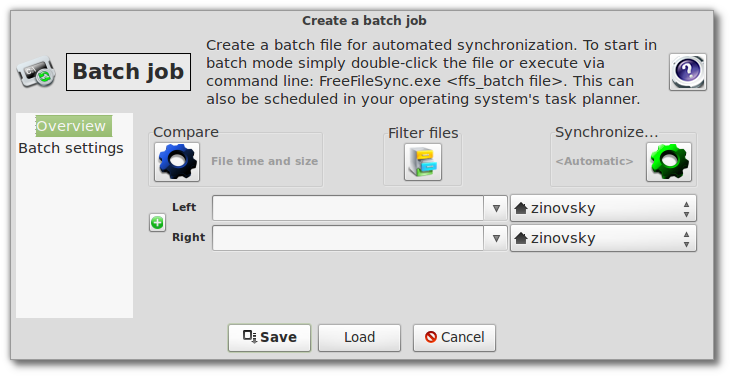Click the 'Compare' group label
Image resolution: width=731 pixels, height=377 pixels.
186,132
